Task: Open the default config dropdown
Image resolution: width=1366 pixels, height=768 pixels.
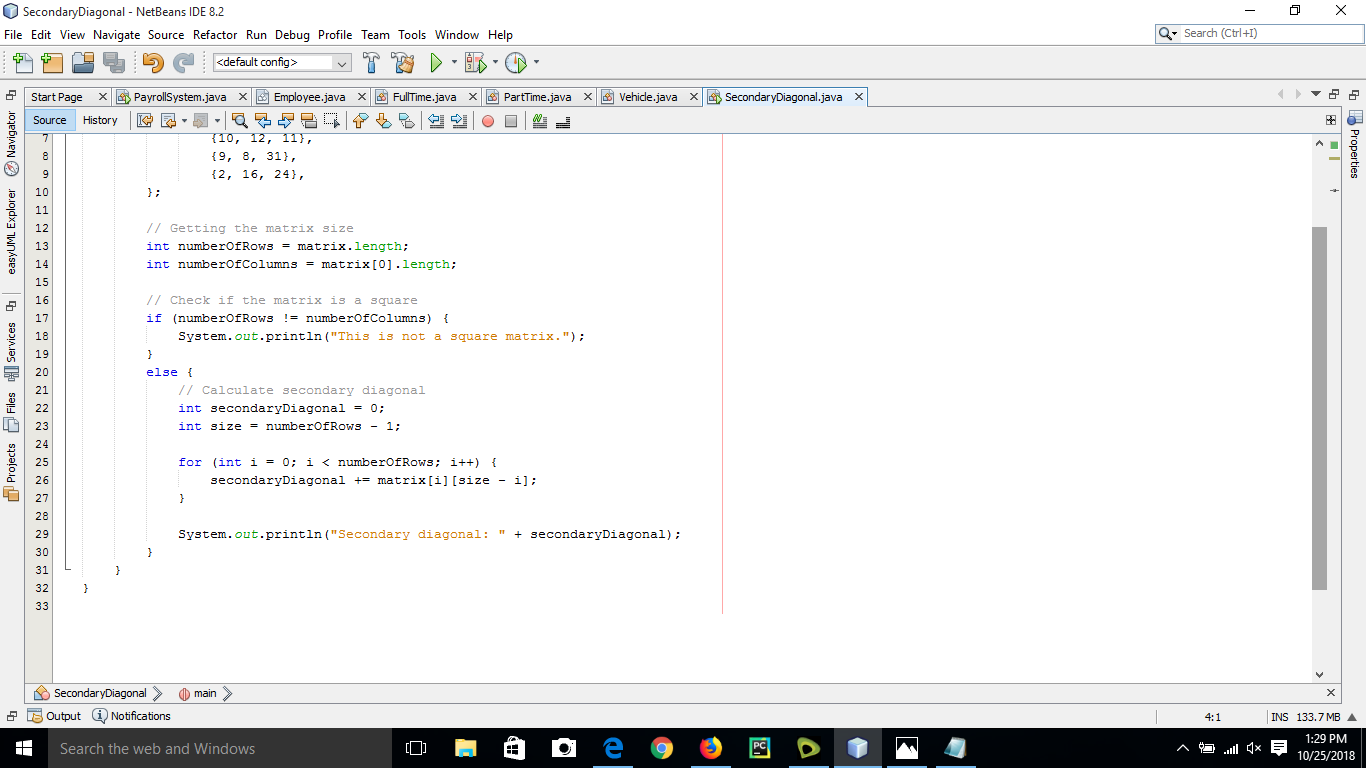Action: pyautogui.click(x=282, y=63)
